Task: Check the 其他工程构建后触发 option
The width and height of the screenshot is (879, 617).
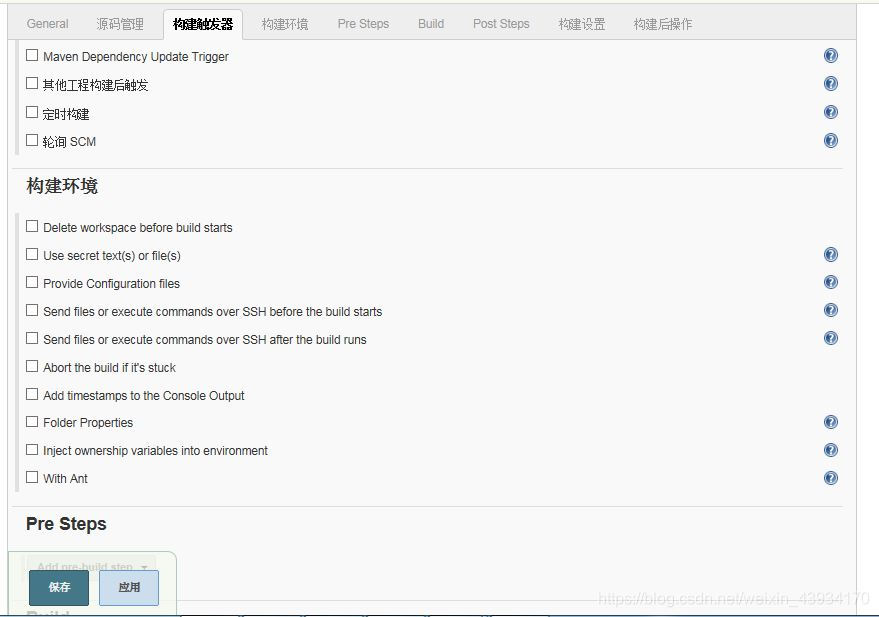Action: pyautogui.click(x=32, y=83)
